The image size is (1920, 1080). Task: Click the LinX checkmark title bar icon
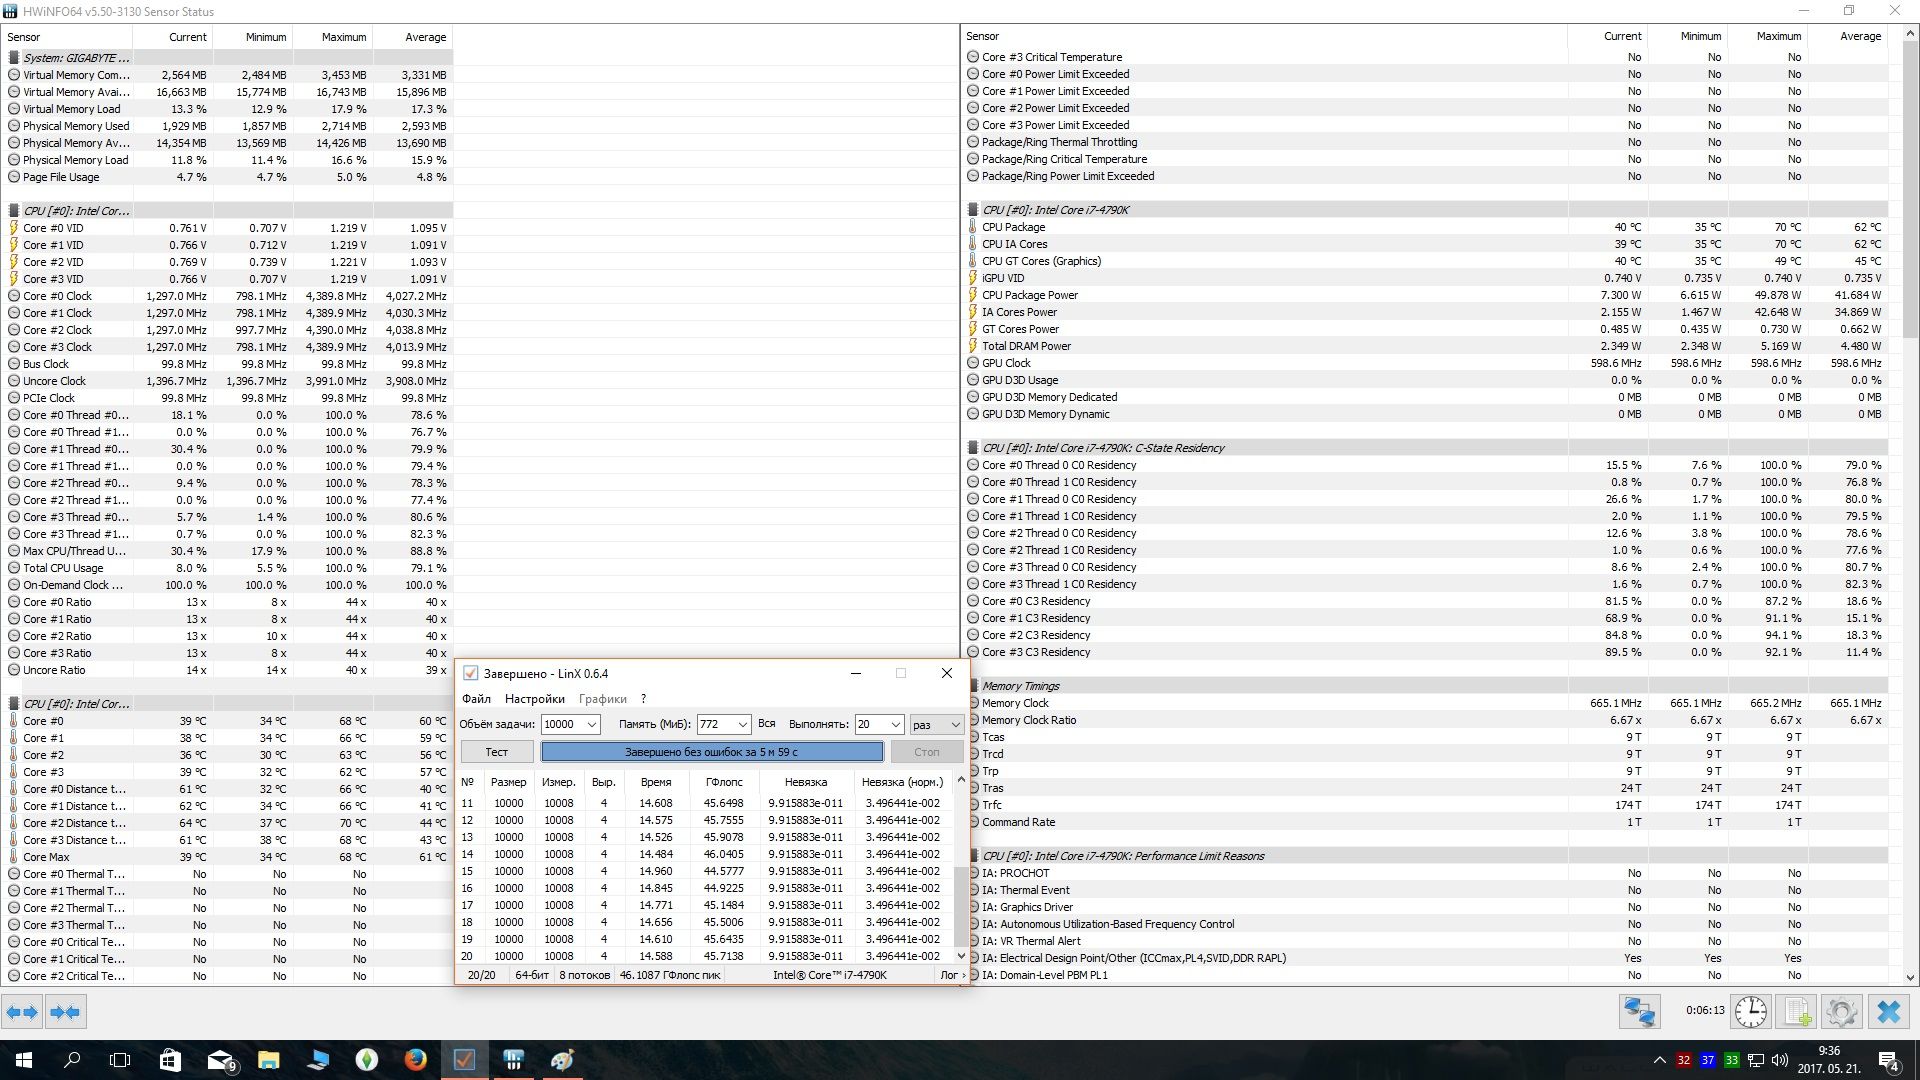click(x=471, y=673)
